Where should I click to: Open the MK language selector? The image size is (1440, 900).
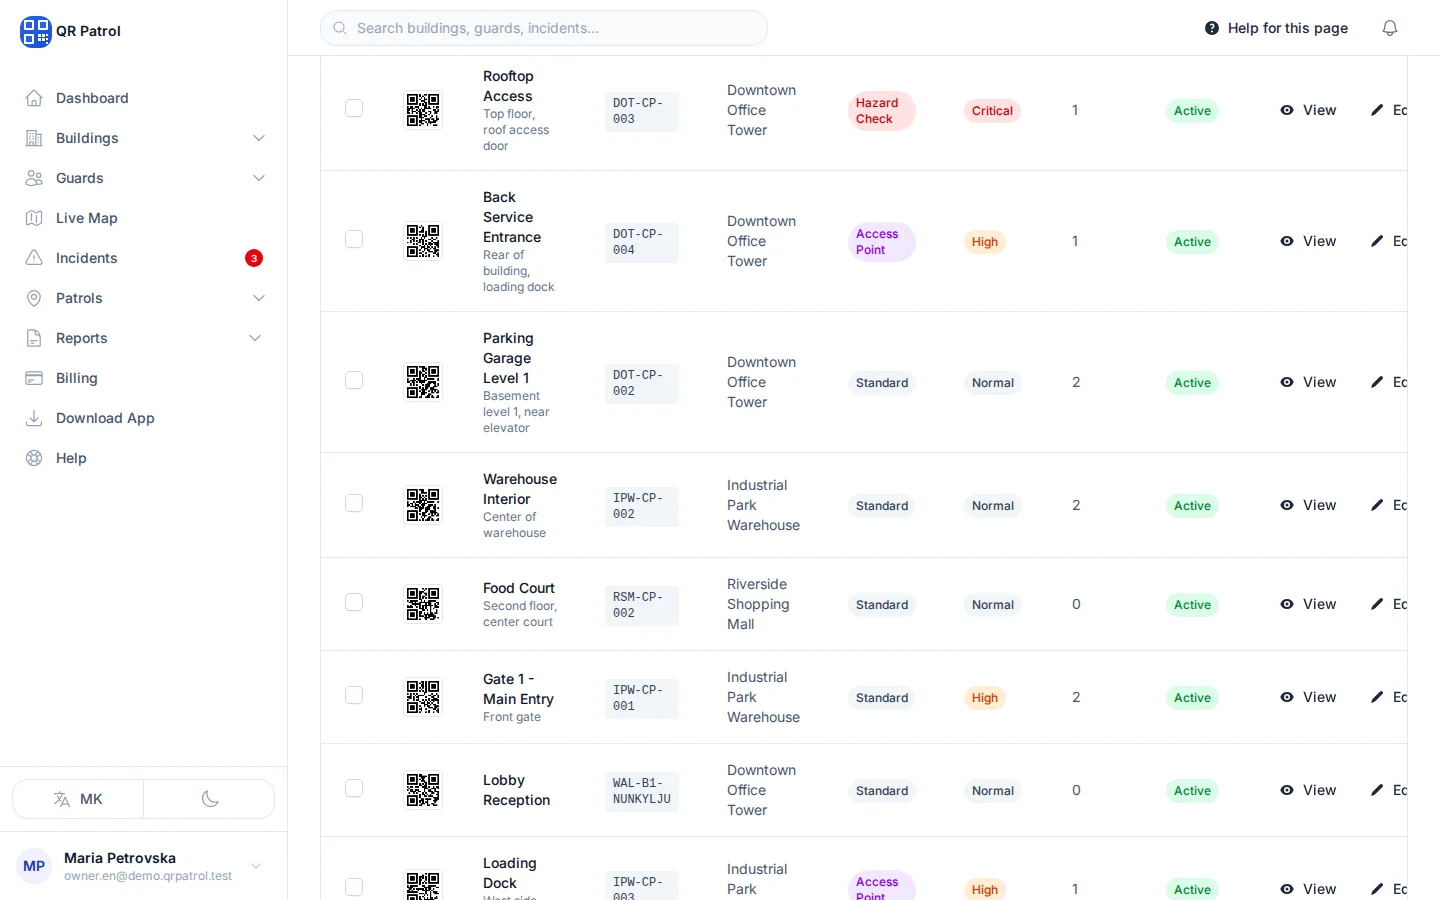click(x=78, y=799)
